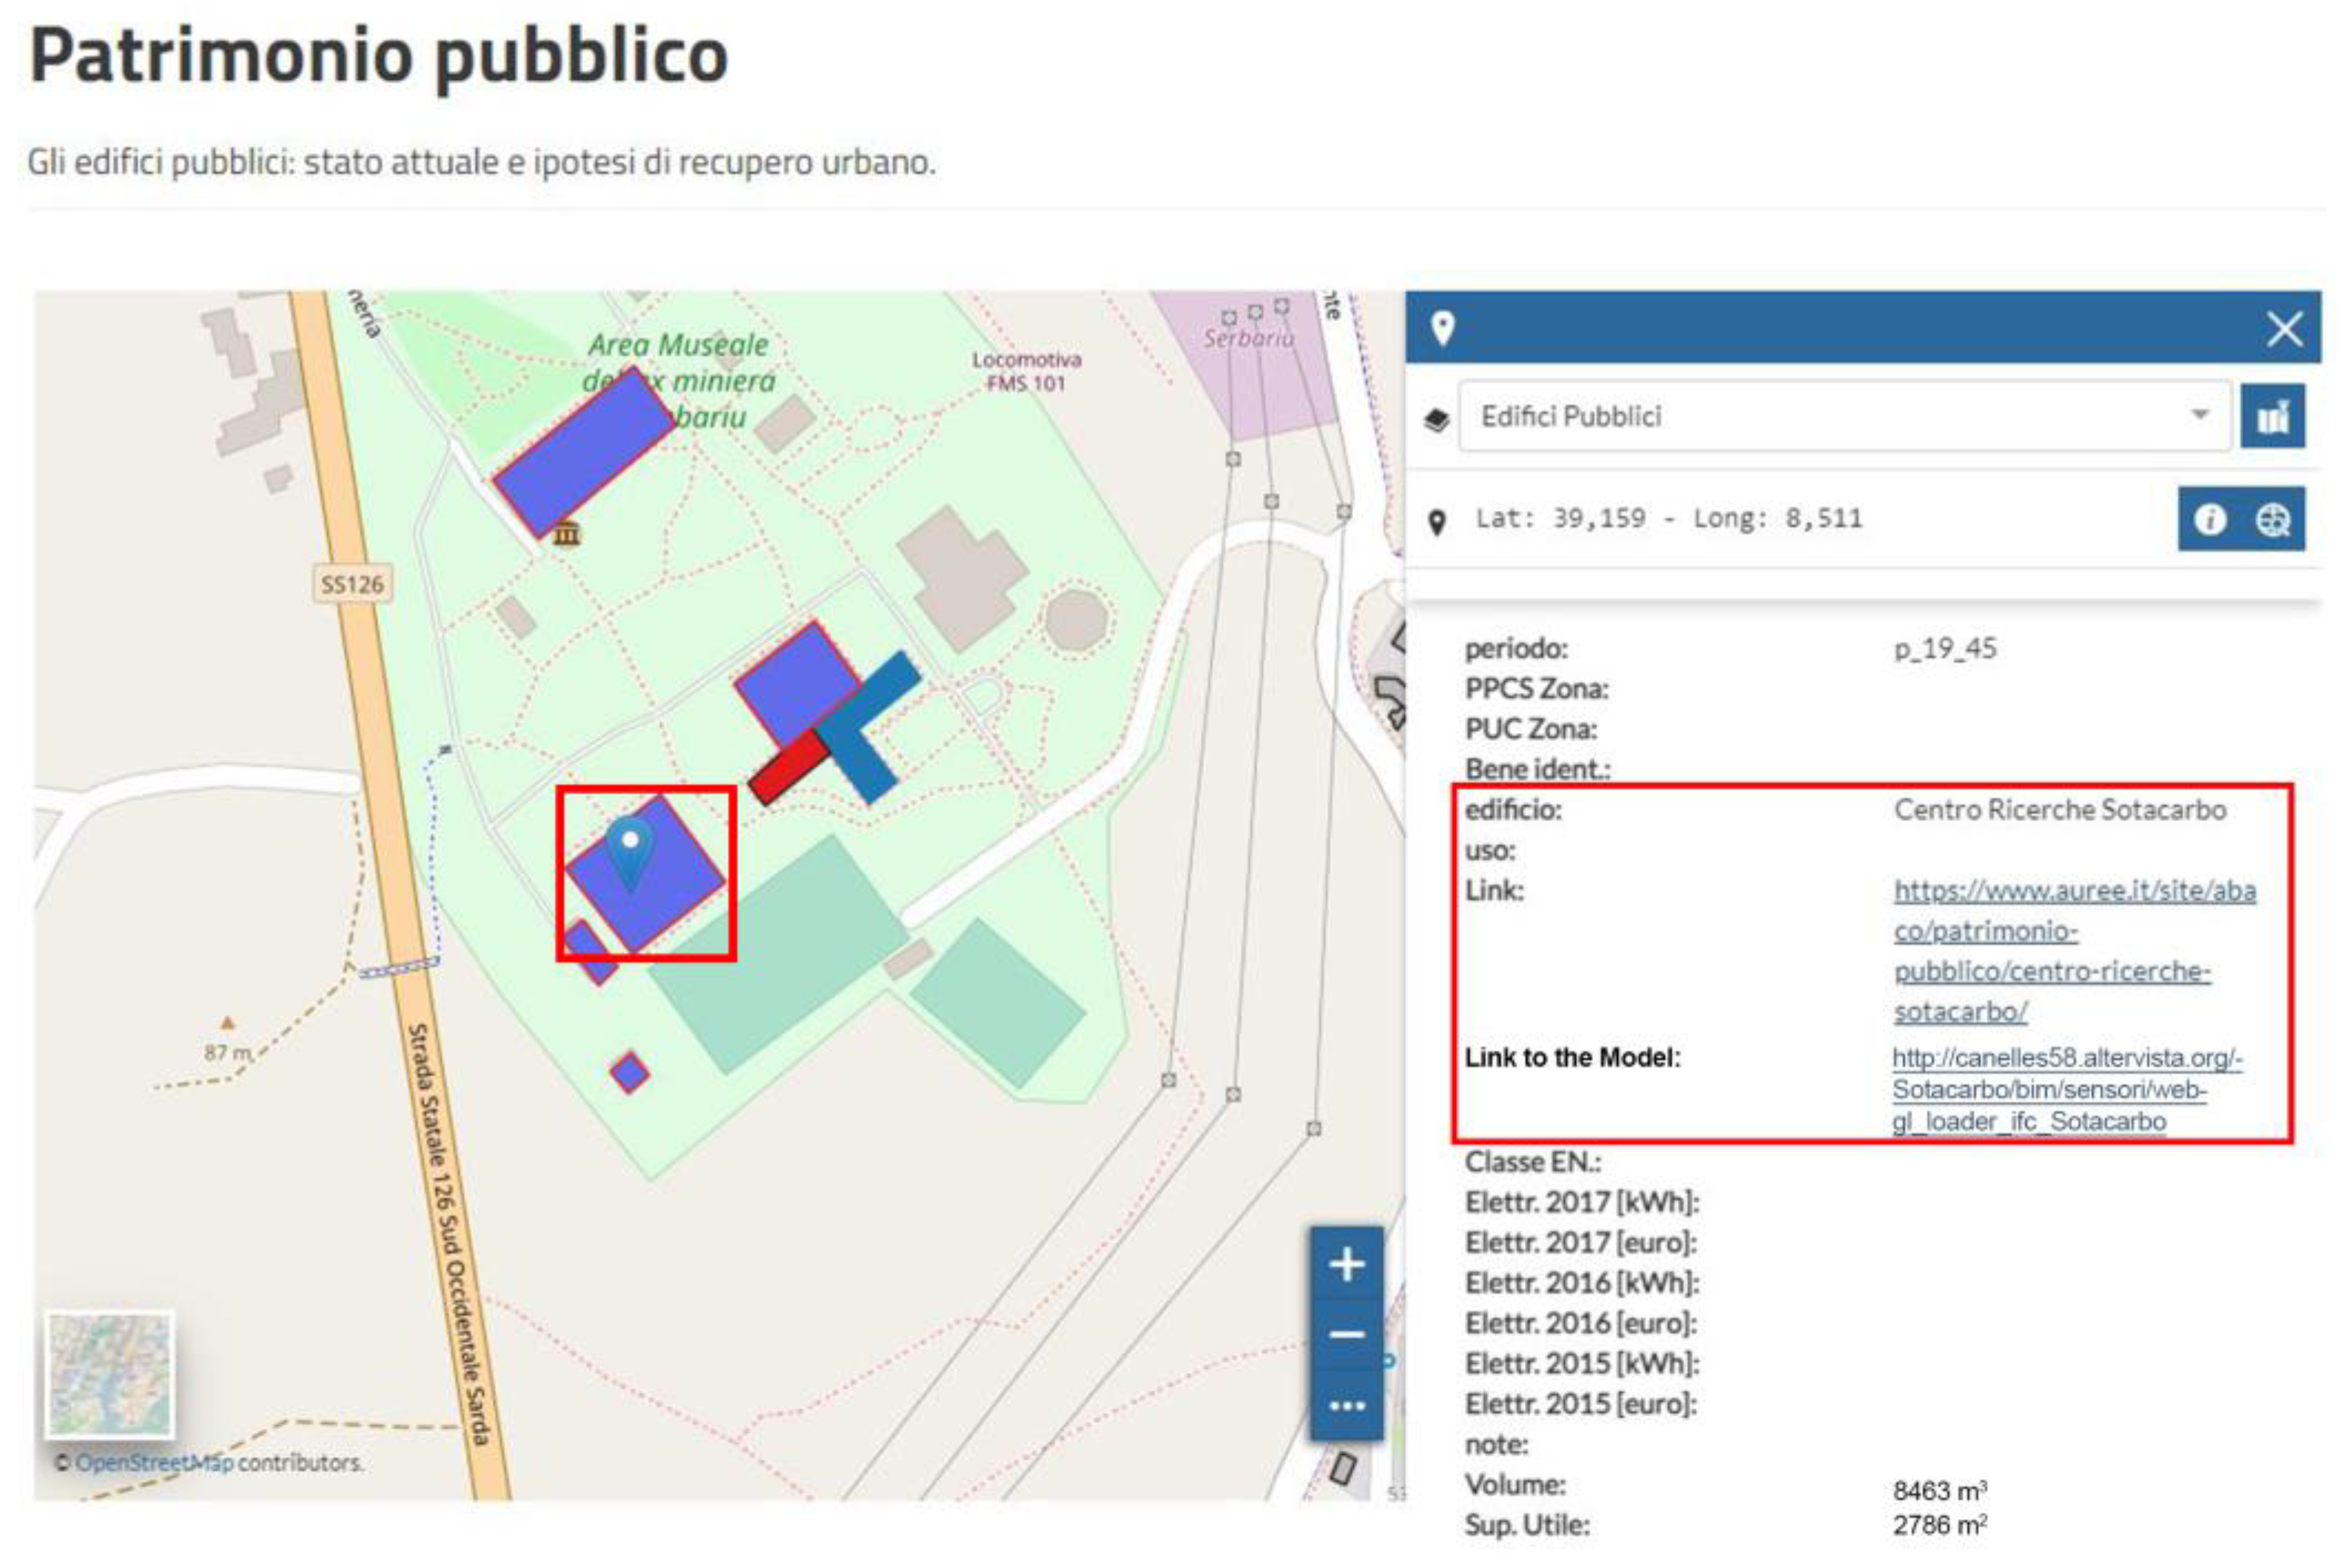
Task: Click the zoom in button on the map
Action: click(x=1347, y=1263)
